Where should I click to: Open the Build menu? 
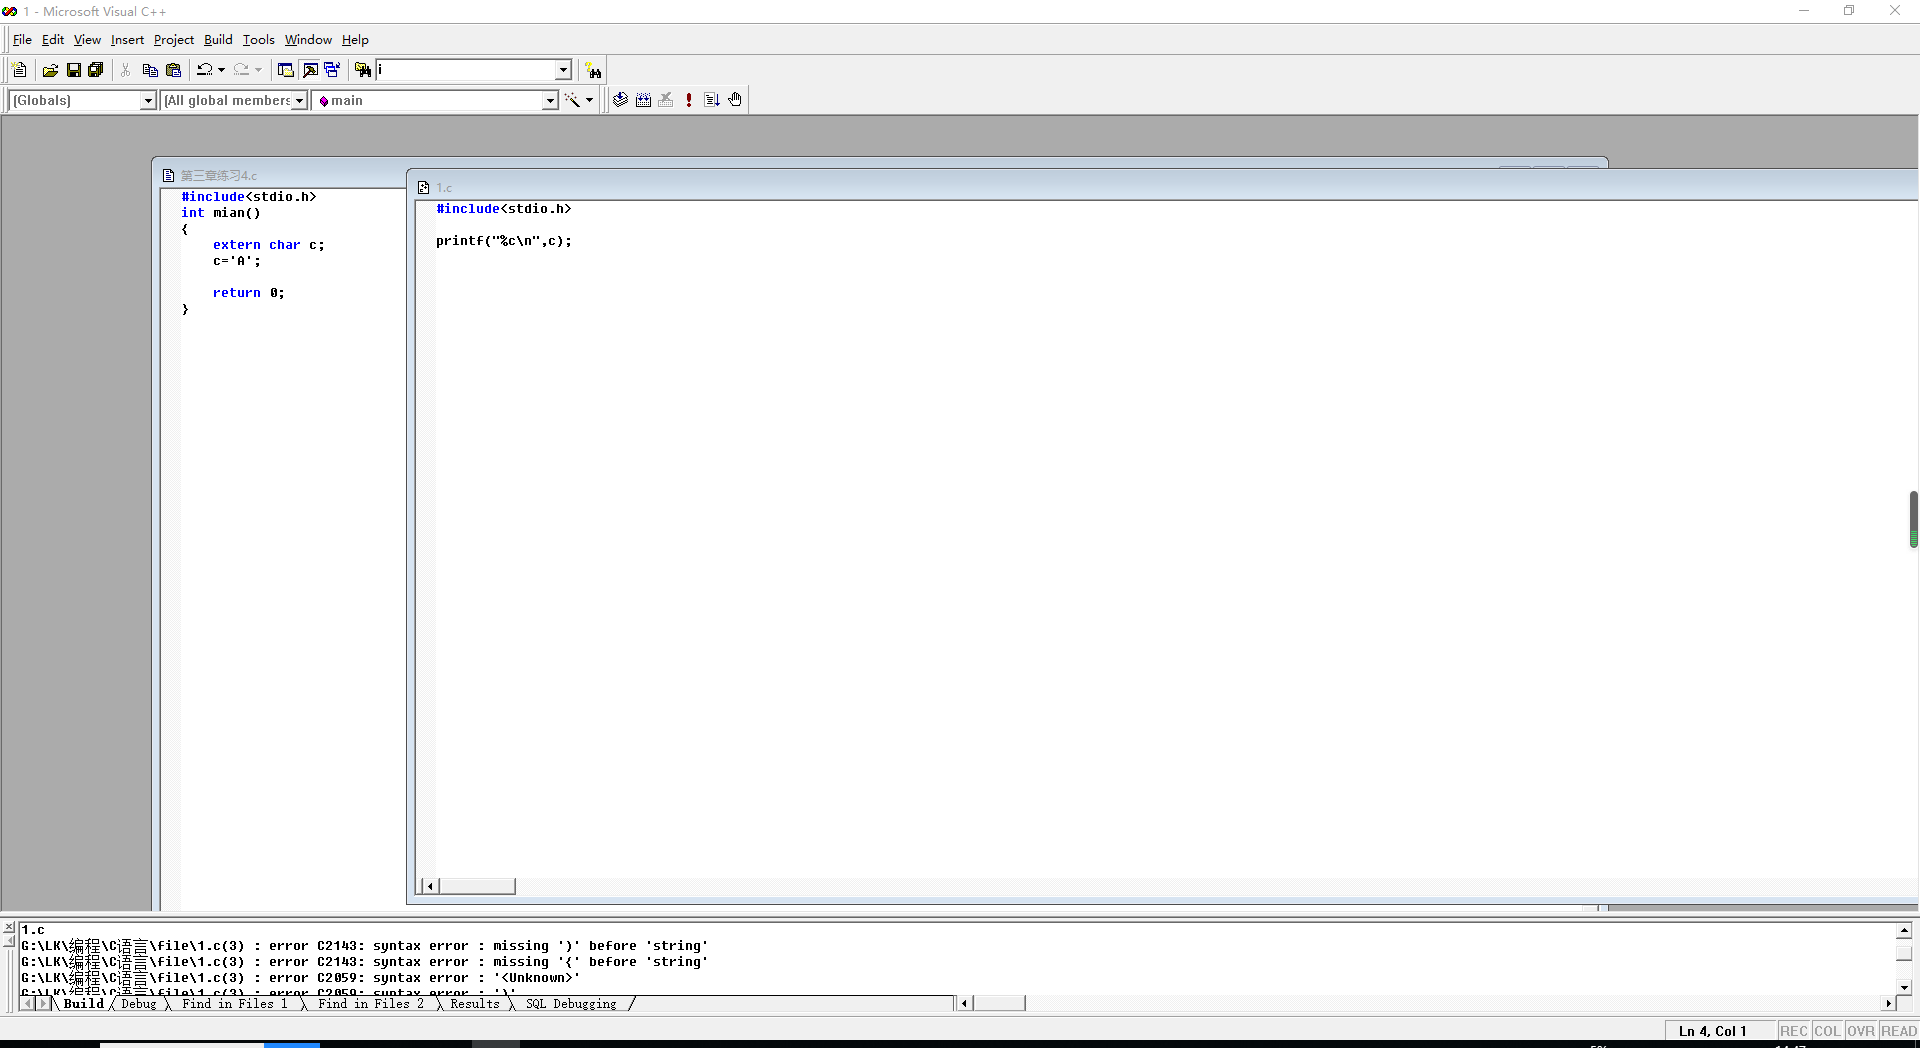pyautogui.click(x=218, y=40)
